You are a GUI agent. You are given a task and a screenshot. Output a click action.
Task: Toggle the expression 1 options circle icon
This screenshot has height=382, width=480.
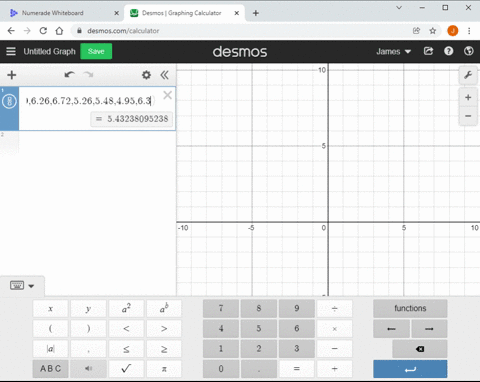coord(9,101)
